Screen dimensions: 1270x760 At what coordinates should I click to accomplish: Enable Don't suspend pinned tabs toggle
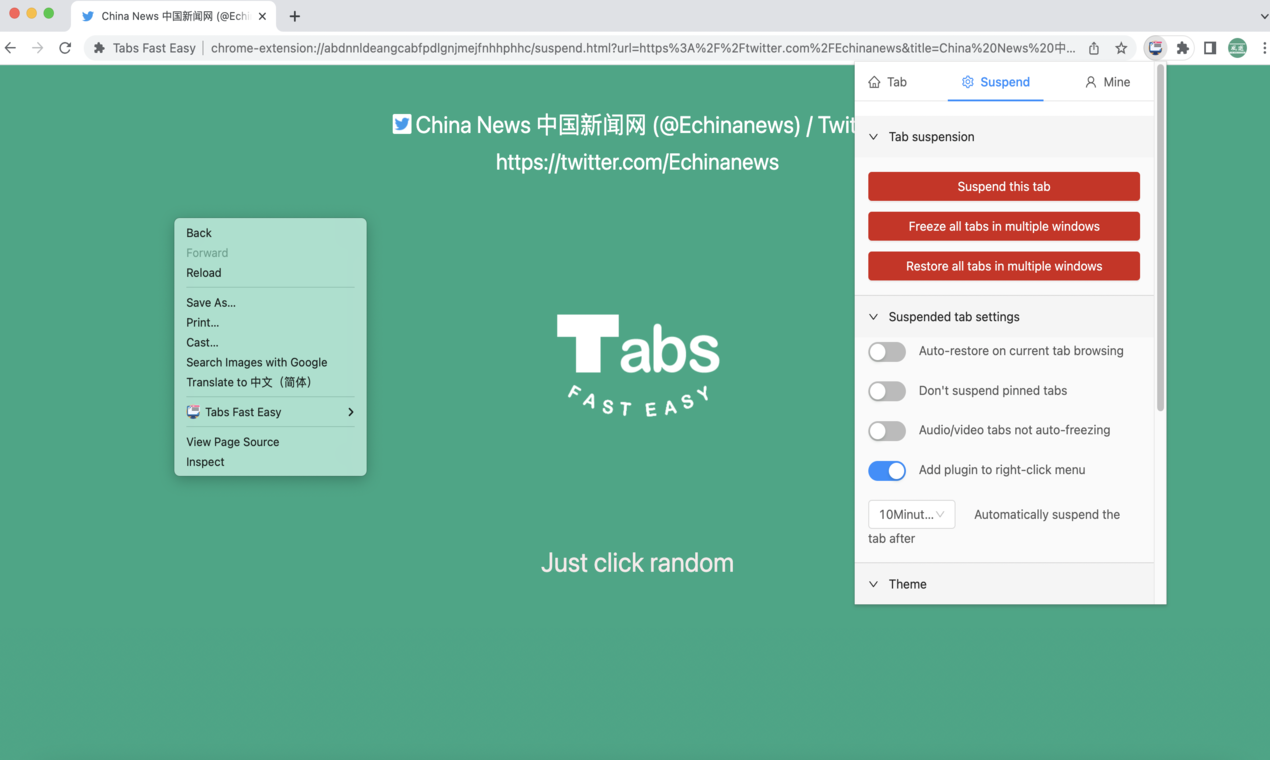click(887, 391)
